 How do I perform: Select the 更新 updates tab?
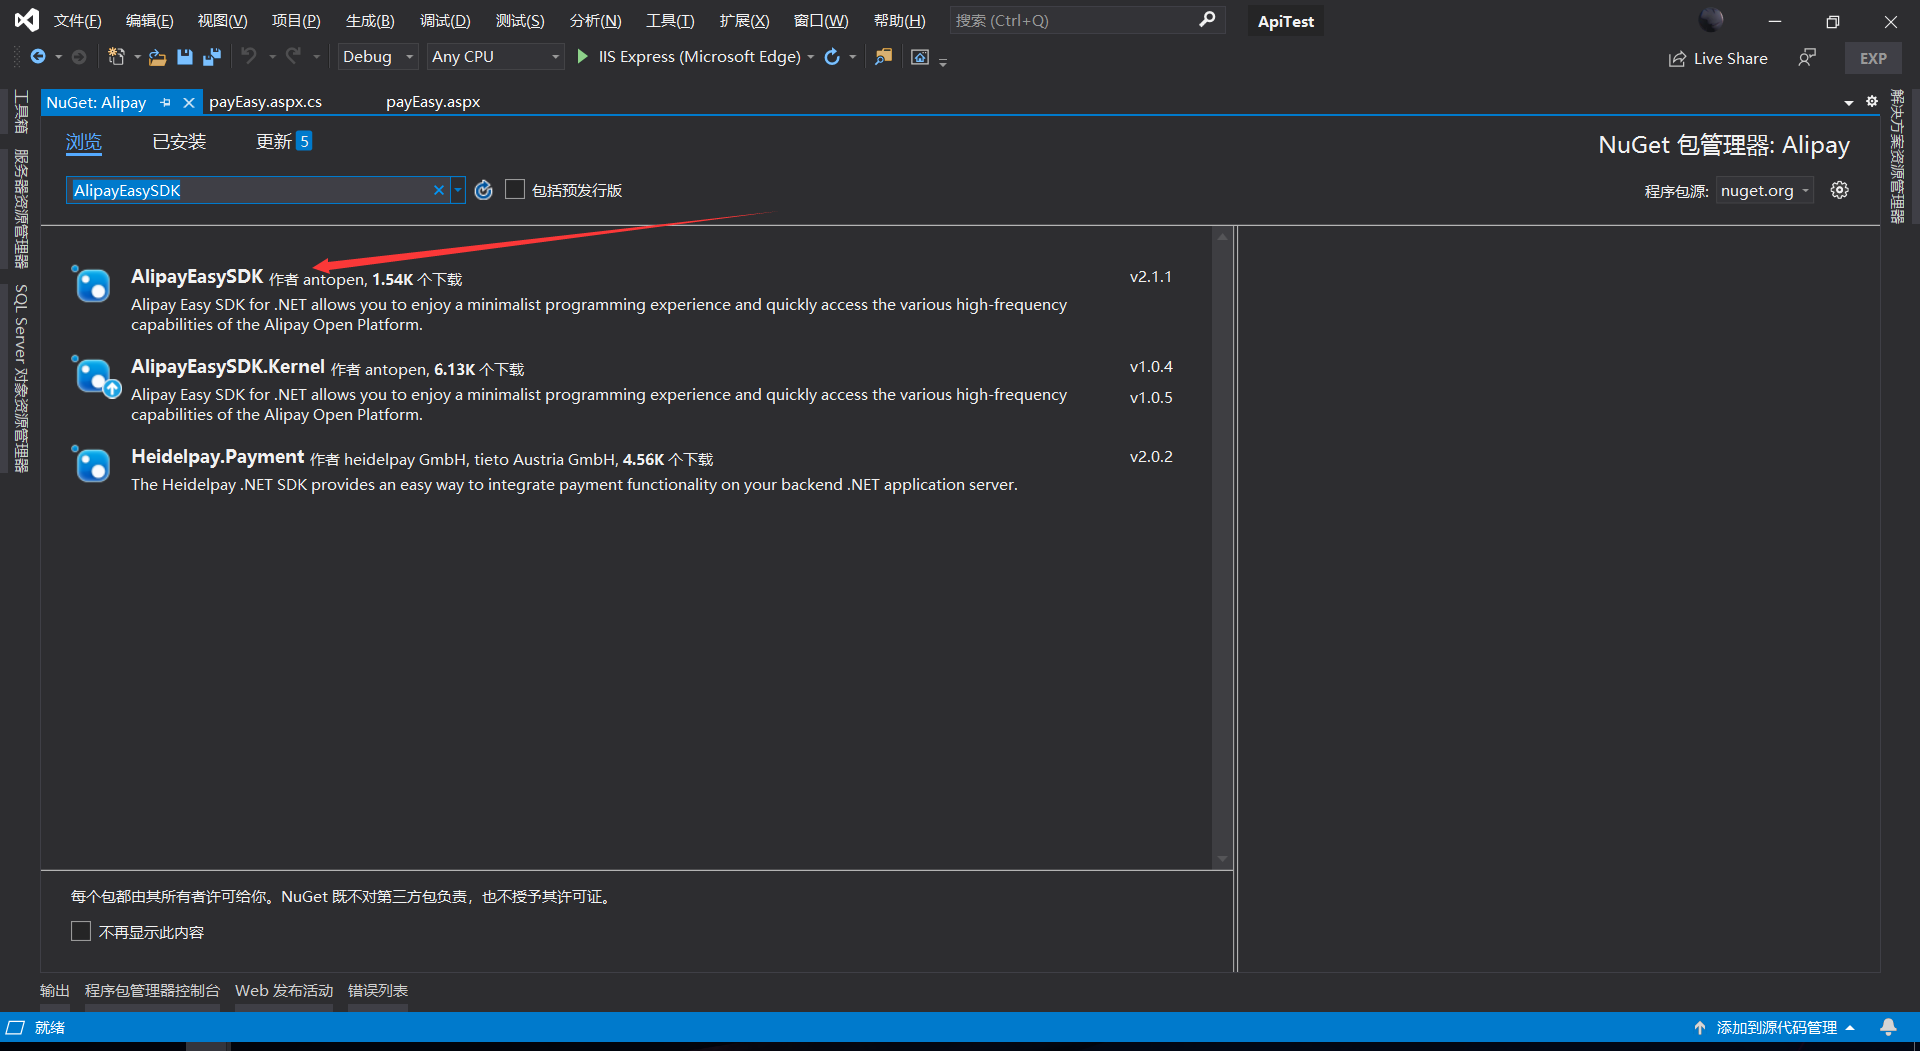(284, 142)
